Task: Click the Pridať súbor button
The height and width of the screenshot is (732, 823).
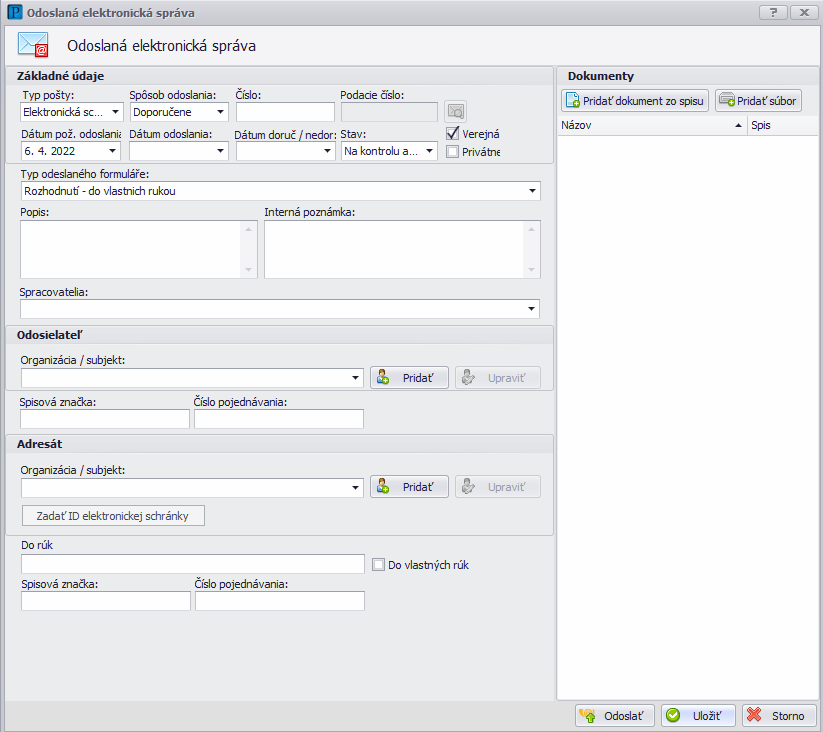Action: [x=758, y=101]
